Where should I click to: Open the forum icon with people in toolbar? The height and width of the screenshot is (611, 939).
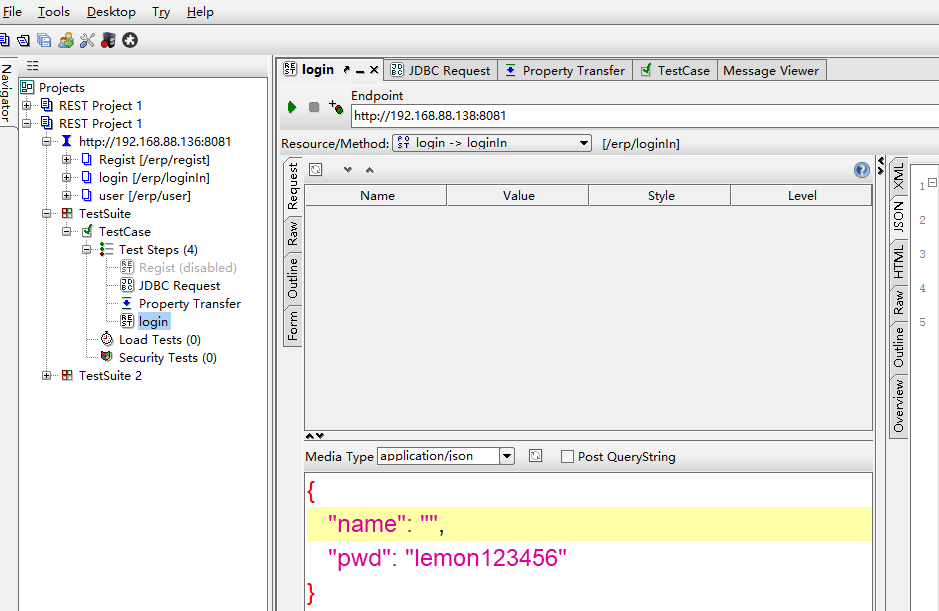tap(66, 40)
